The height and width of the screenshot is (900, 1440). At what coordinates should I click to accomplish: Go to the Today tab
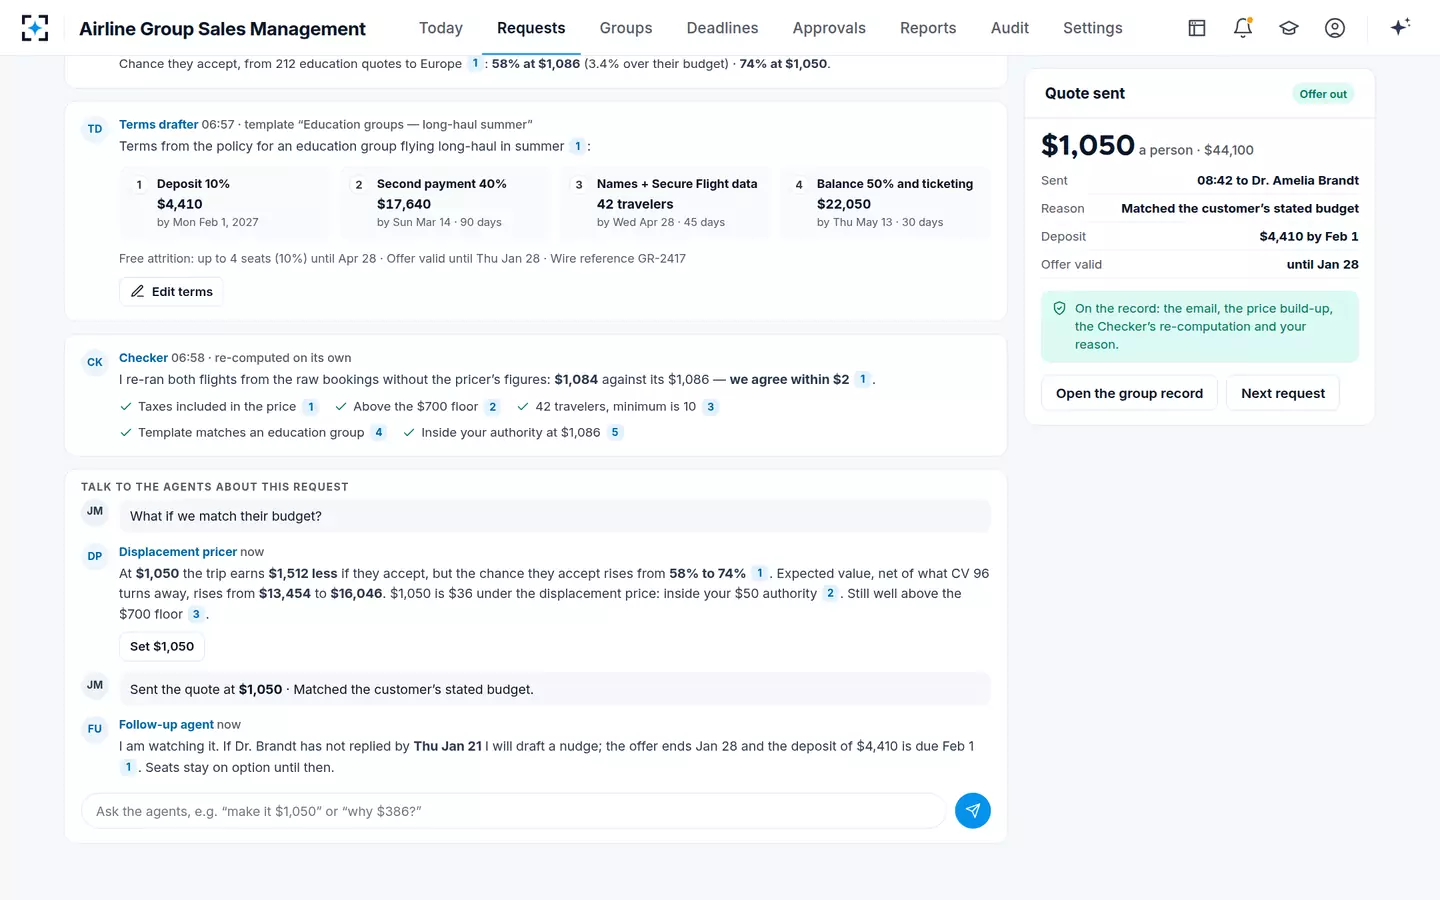click(x=441, y=28)
